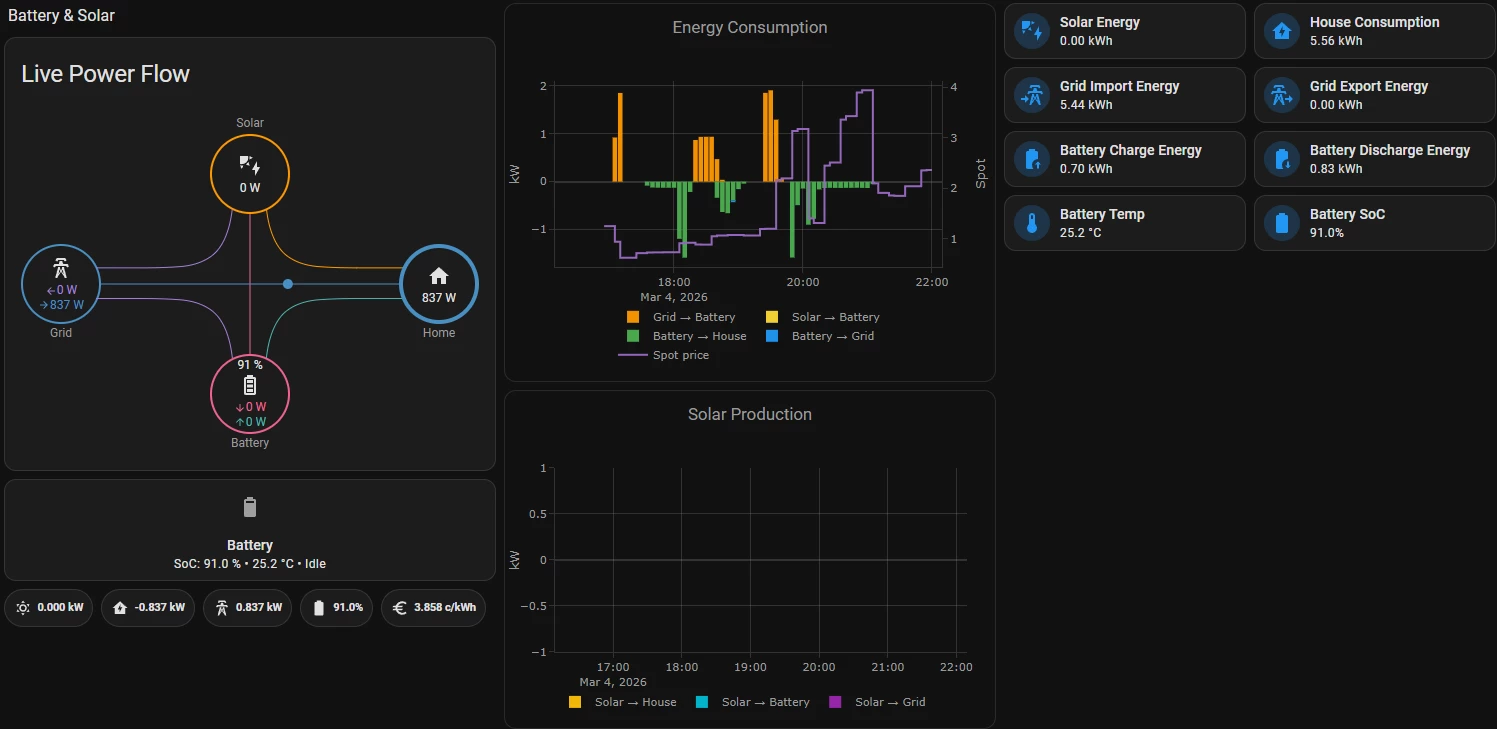This screenshot has width=1497, height=729.
Task: Click the 0.70 kWh Battery Charge Energy value
Action: pyautogui.click(x=1086, y=169)
